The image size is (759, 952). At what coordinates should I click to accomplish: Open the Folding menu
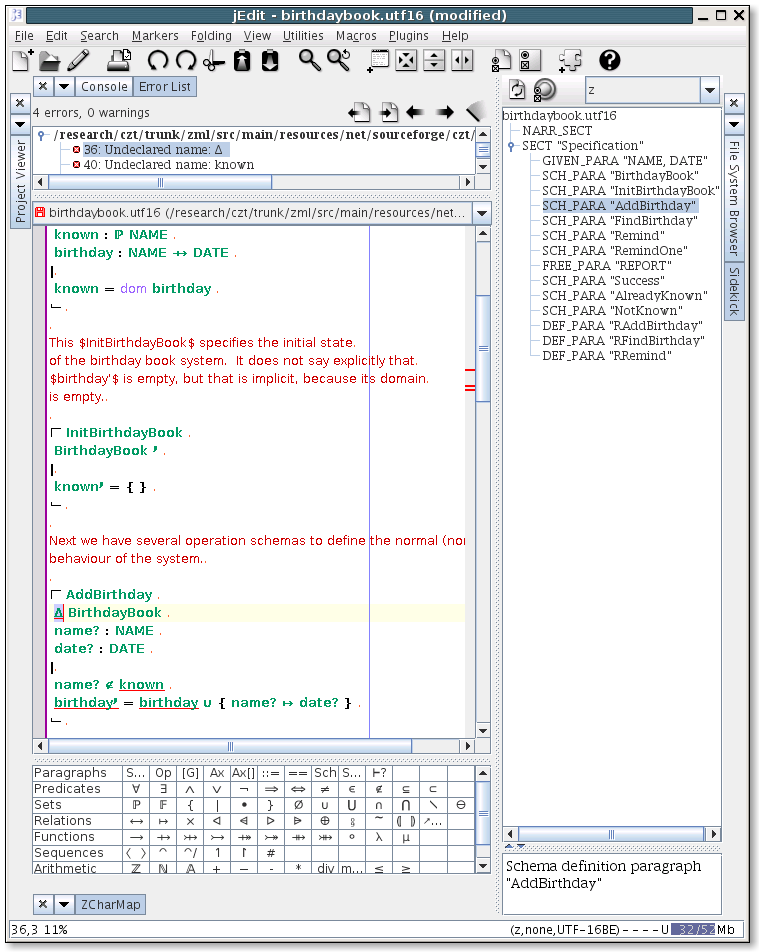211,36
